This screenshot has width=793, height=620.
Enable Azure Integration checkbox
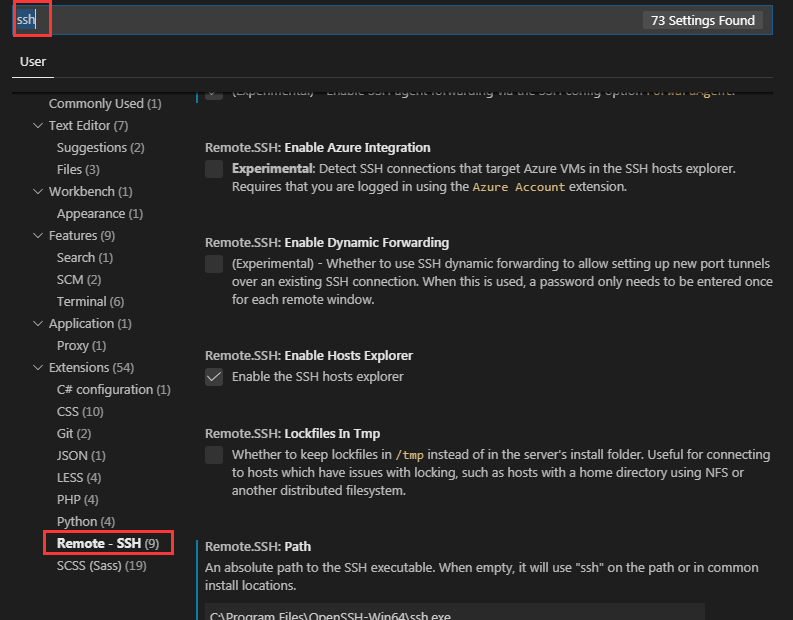pyautogui.click(x=214, y=169)
